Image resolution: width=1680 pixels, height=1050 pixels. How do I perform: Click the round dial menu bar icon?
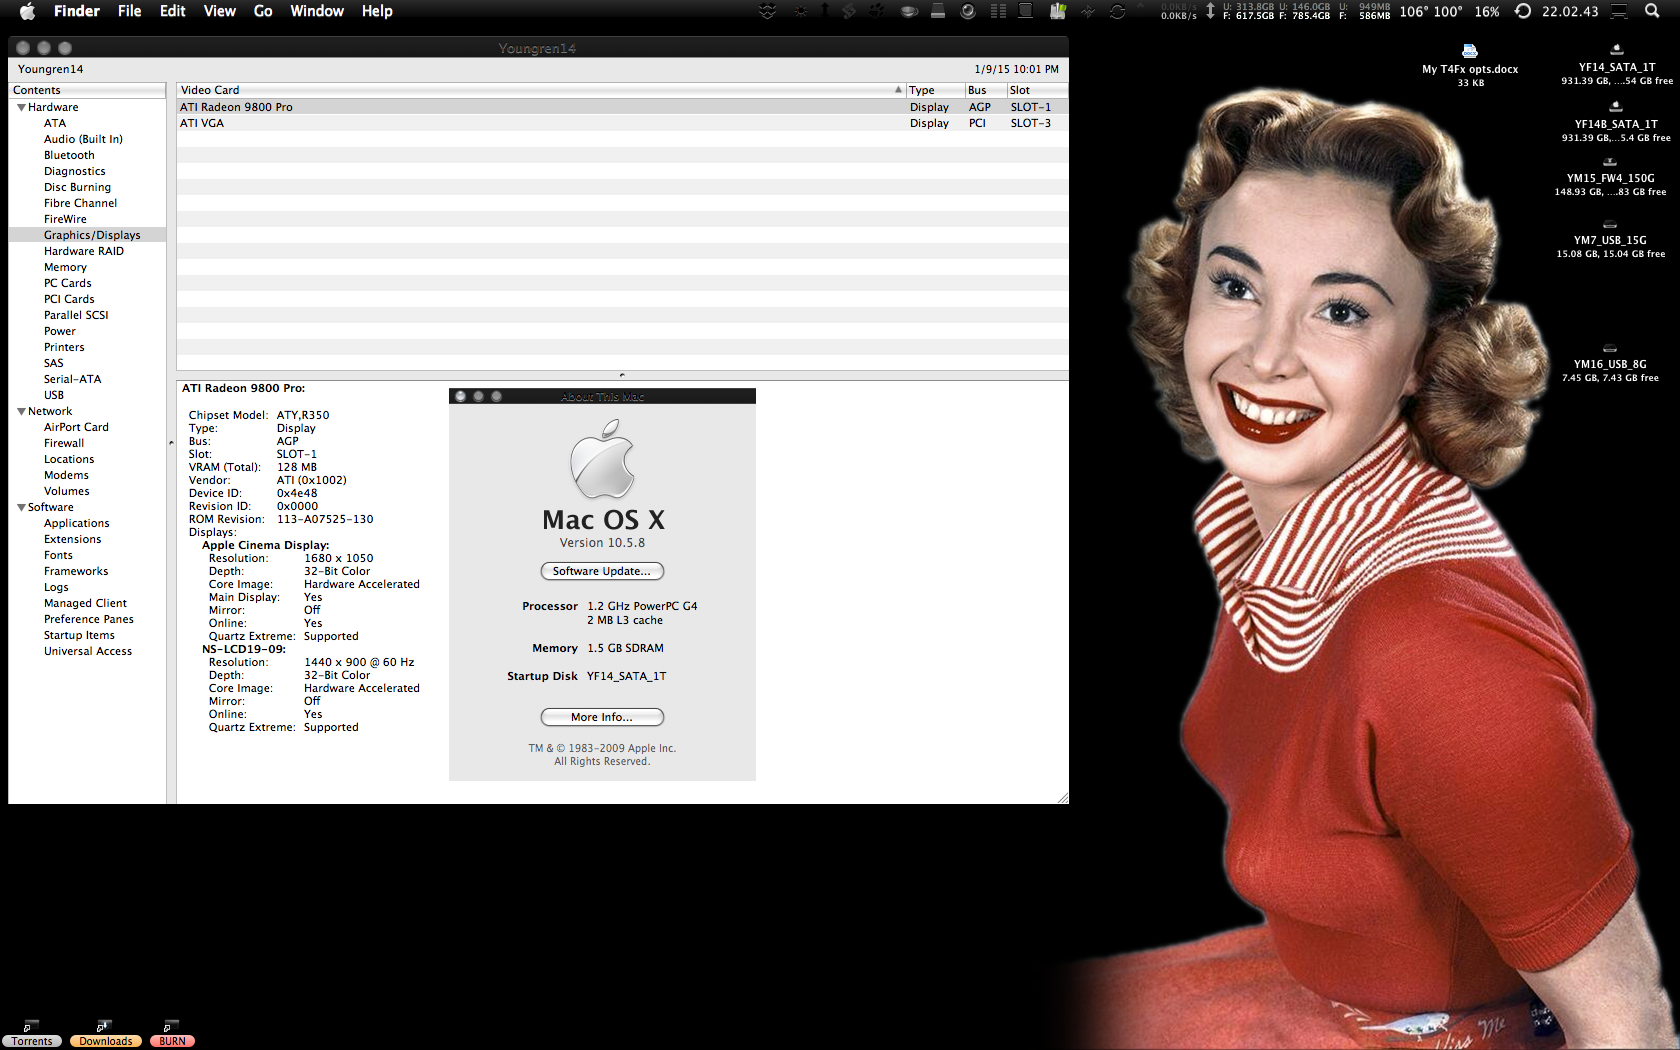coord(967,11)
